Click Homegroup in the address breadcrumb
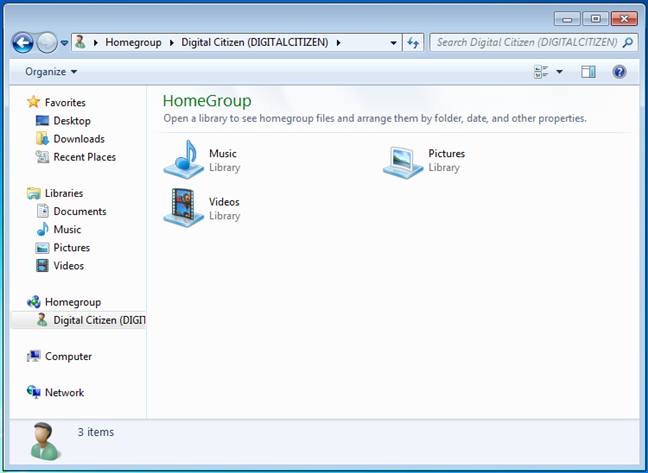 coord(136,43)
